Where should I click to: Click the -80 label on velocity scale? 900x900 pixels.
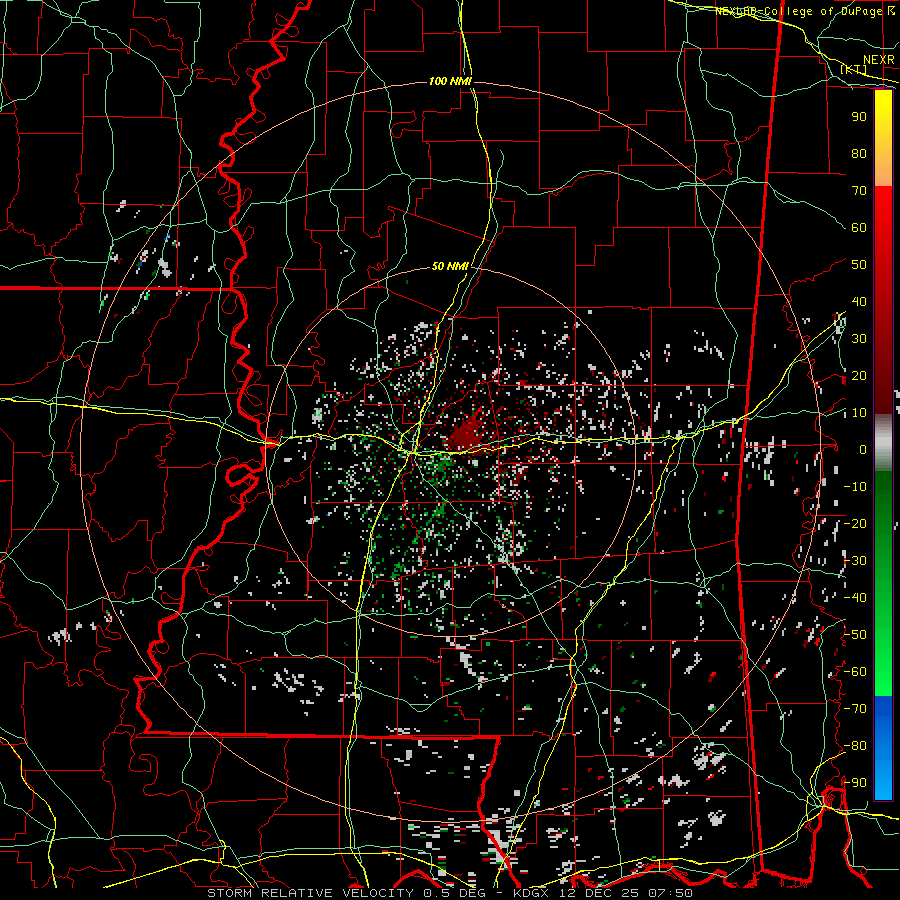pos(855,746)
